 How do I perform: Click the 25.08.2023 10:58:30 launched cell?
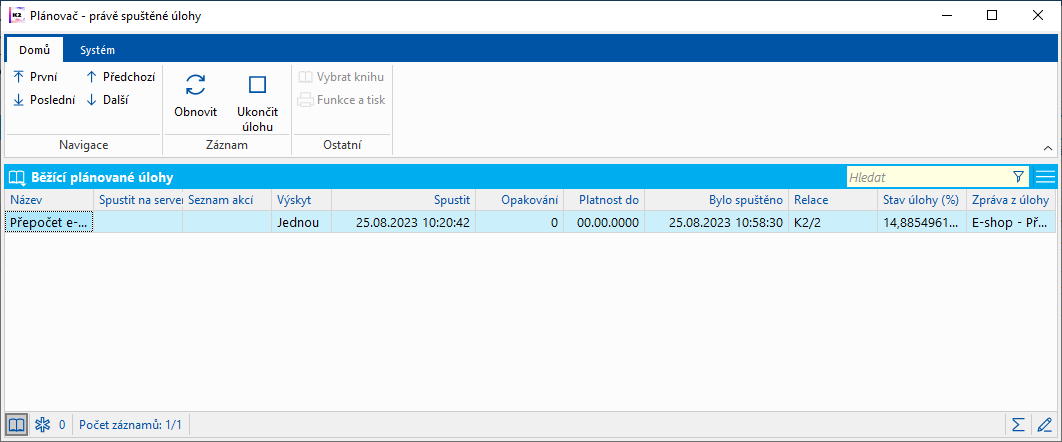pos(717,222)
